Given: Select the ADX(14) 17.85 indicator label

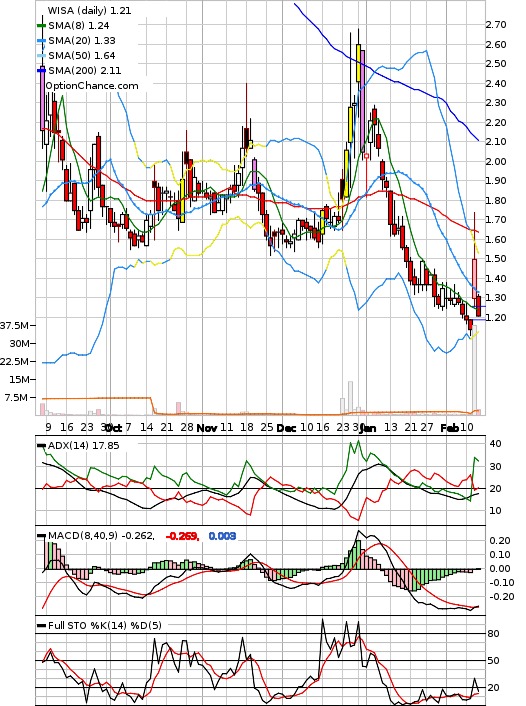Looking at the screenshot, I should [x=84, y=446].
